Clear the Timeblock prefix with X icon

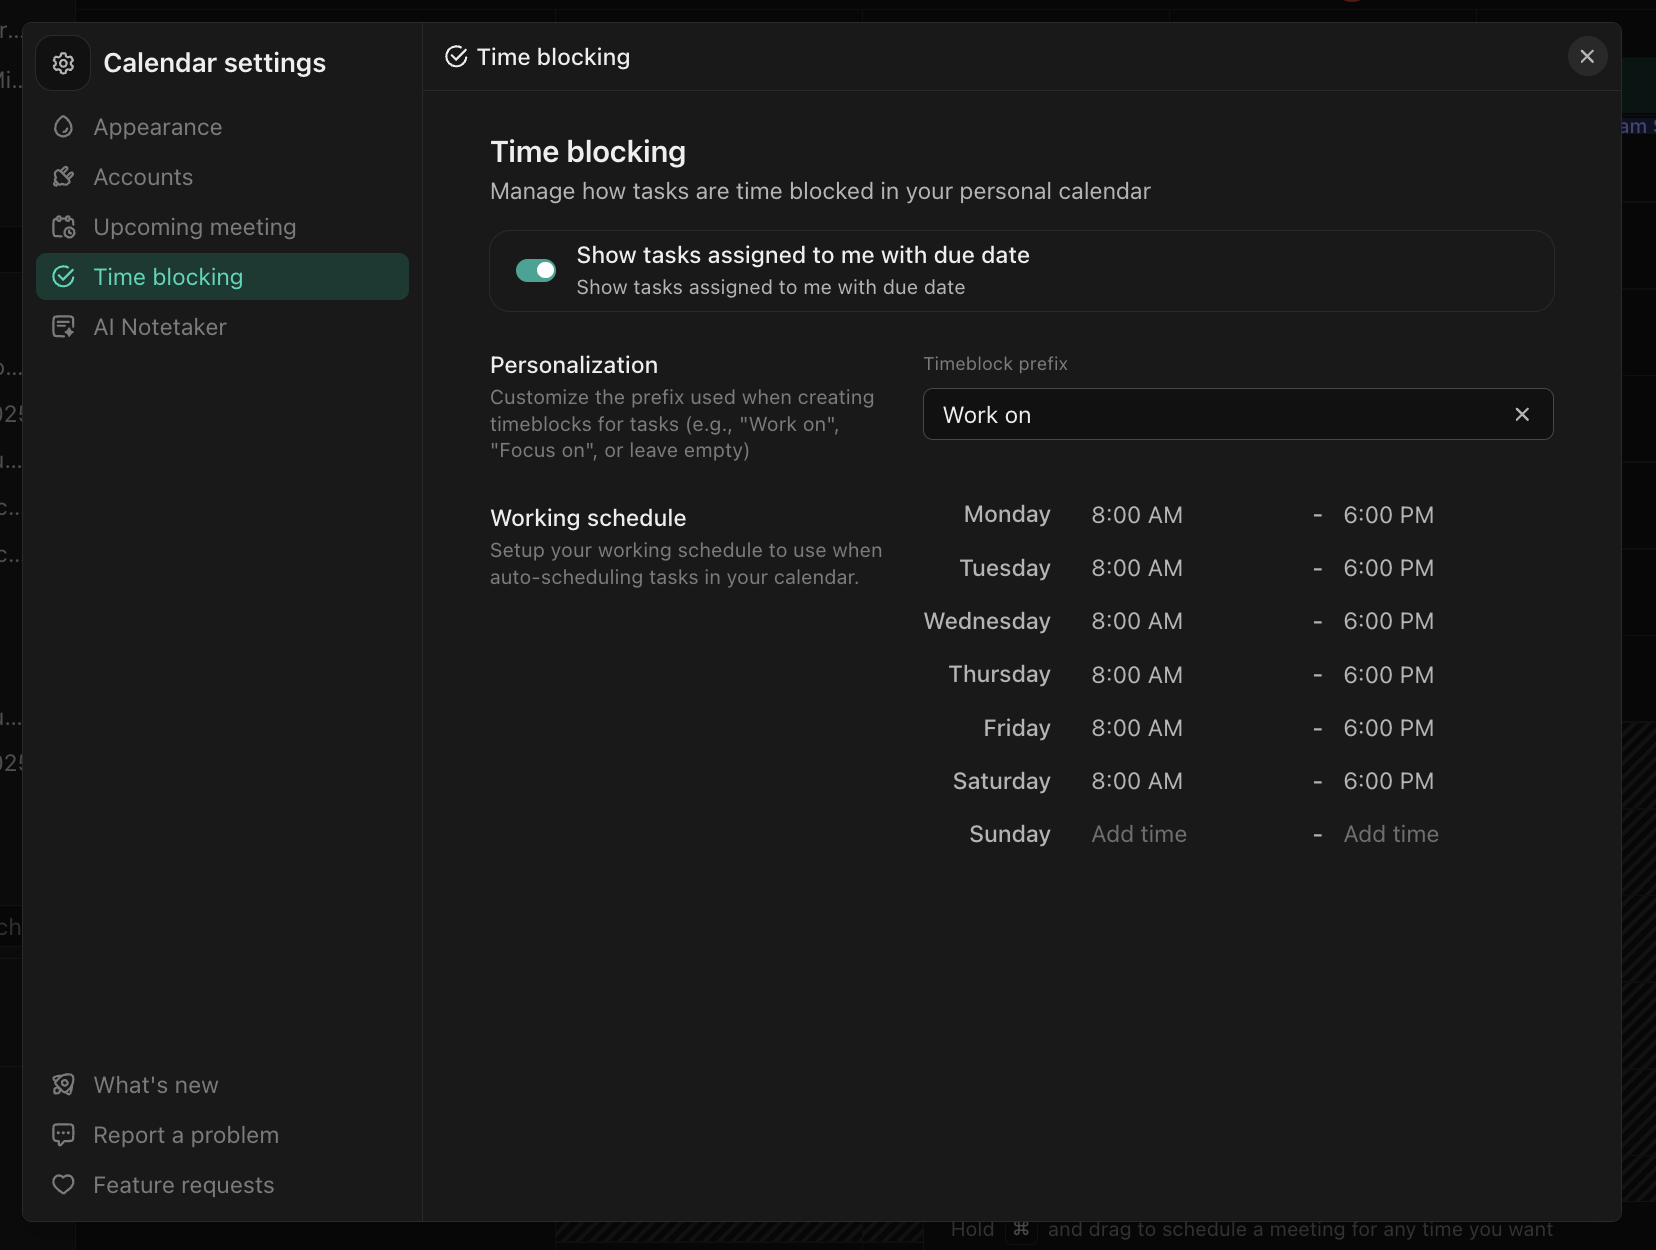pyautogui.click(x=1522, y=414)
